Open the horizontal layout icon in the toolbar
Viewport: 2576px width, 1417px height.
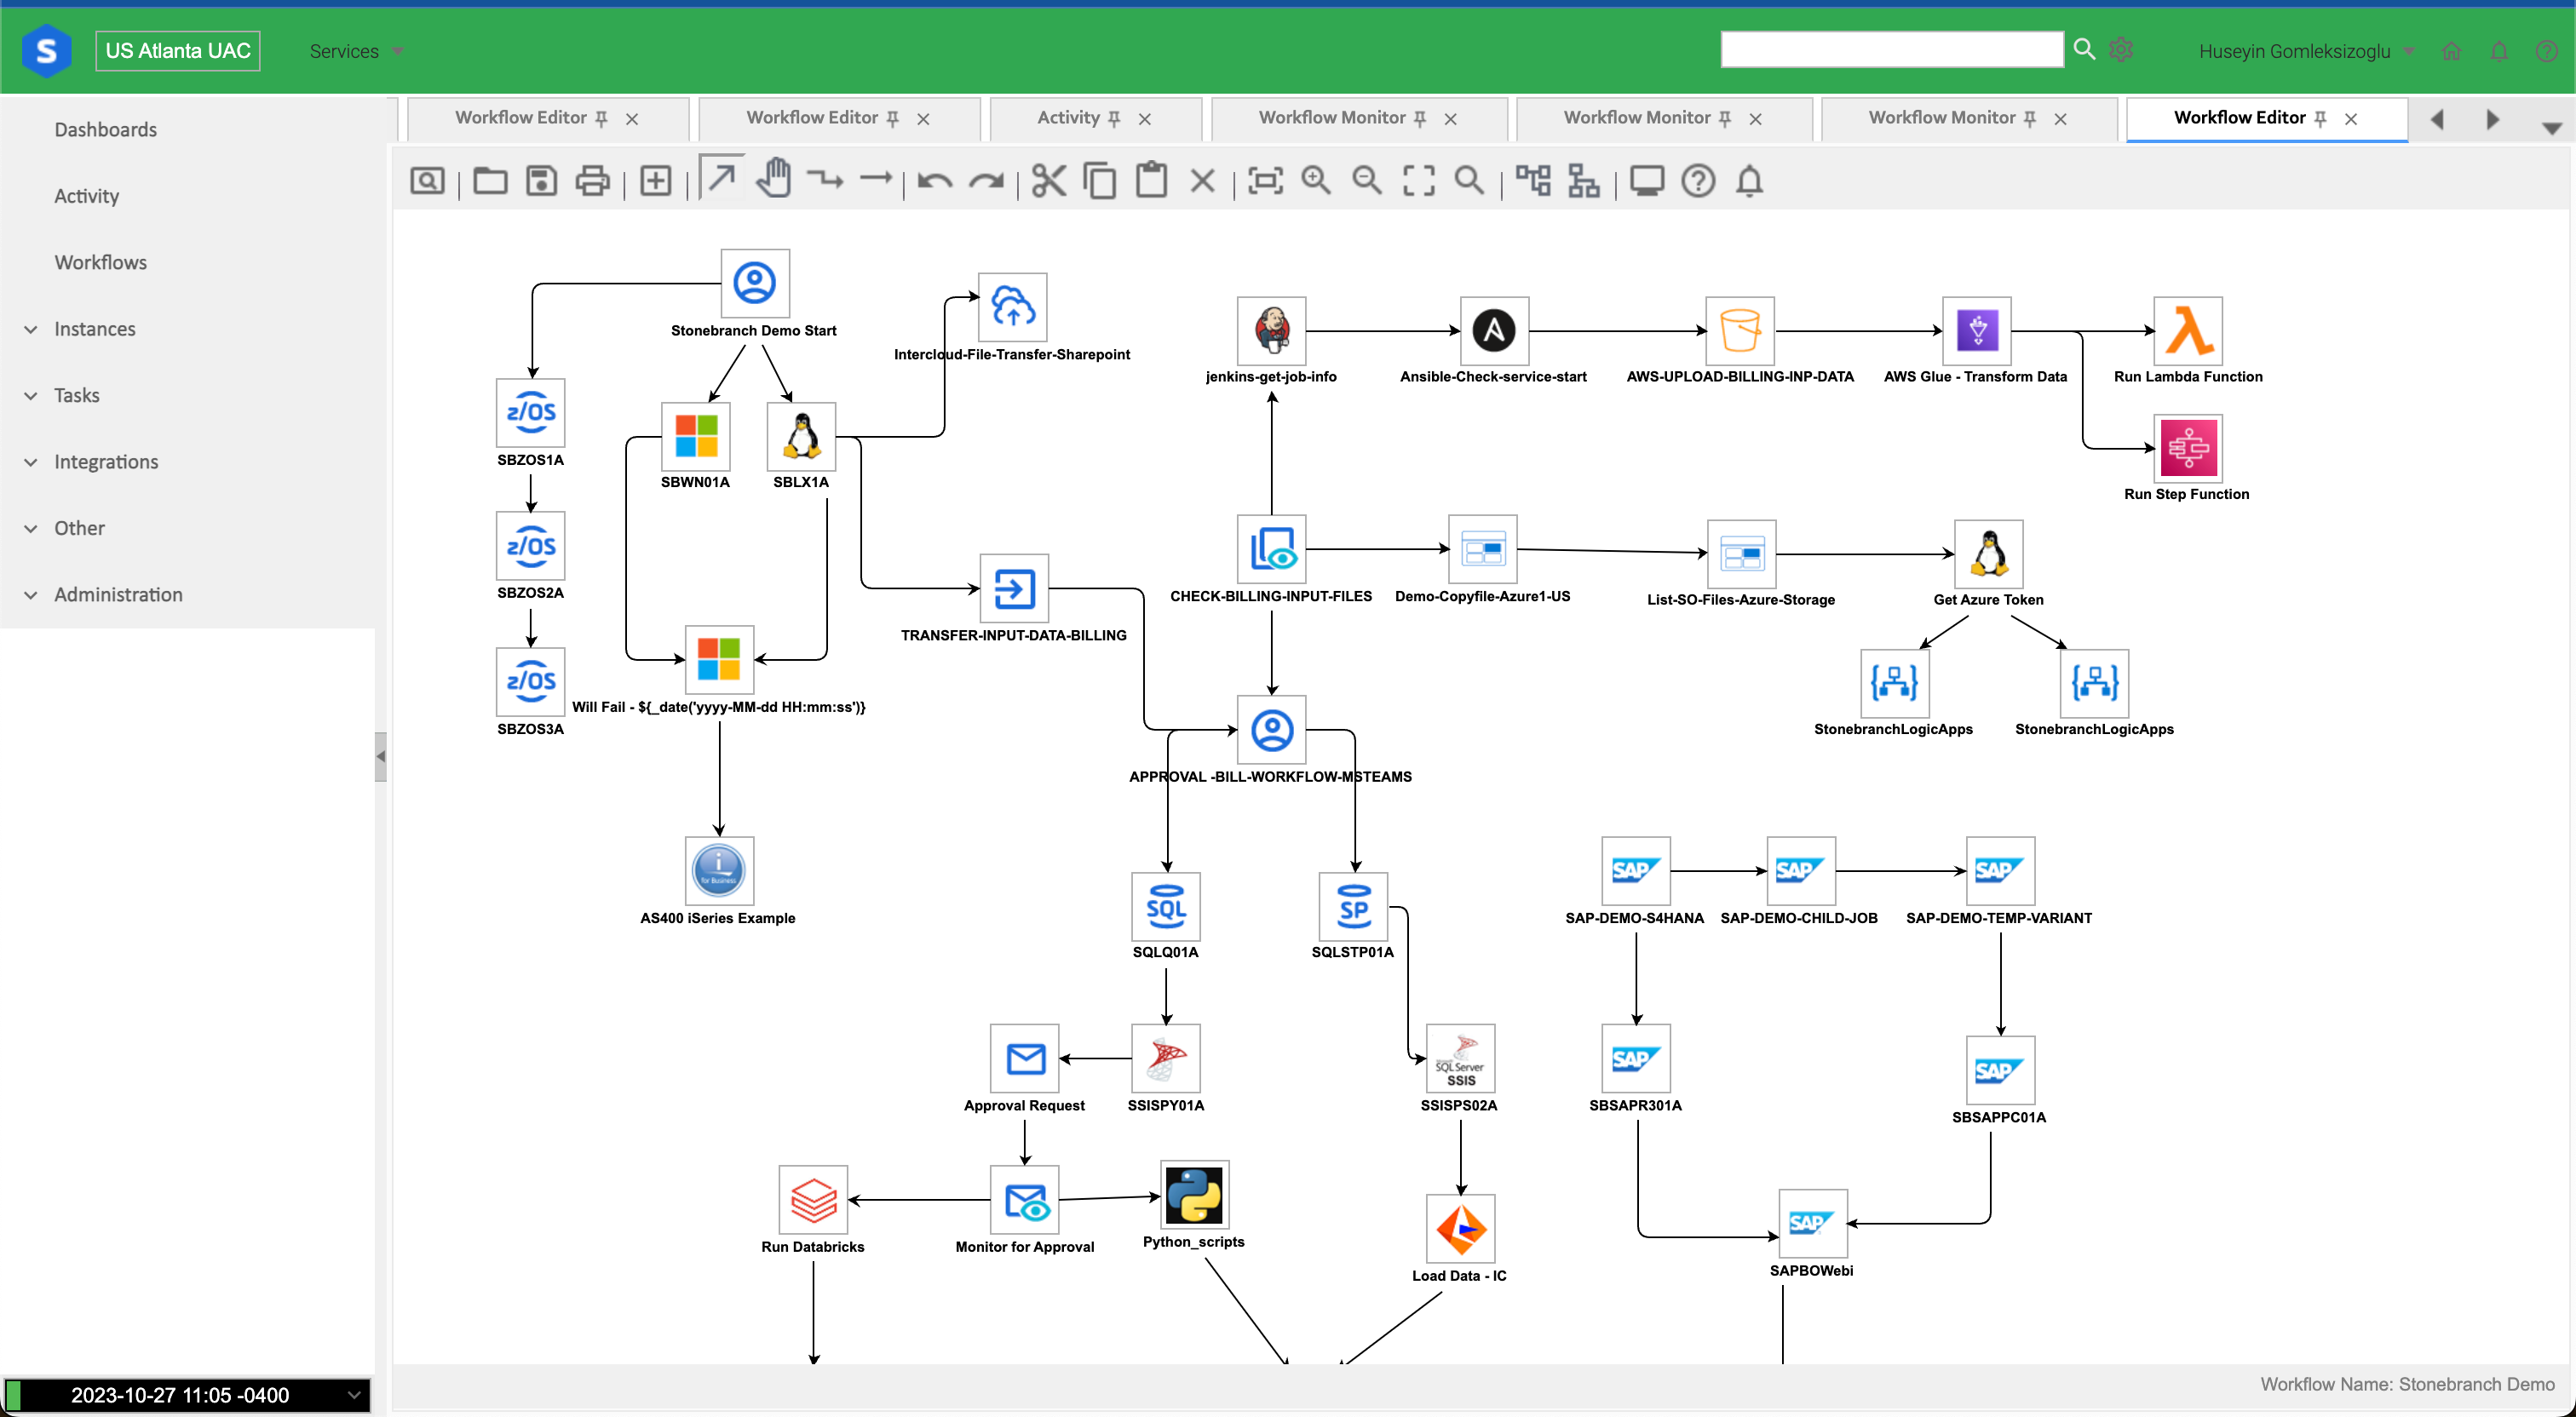point(1533,180)
